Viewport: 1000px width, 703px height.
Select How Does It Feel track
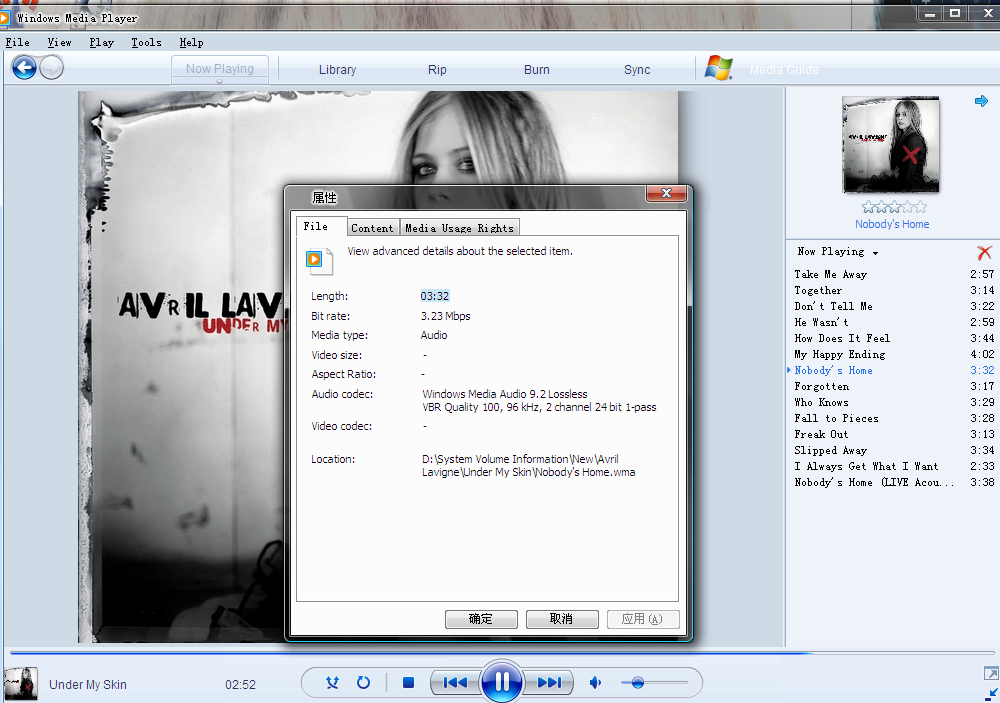coord(894,338)
